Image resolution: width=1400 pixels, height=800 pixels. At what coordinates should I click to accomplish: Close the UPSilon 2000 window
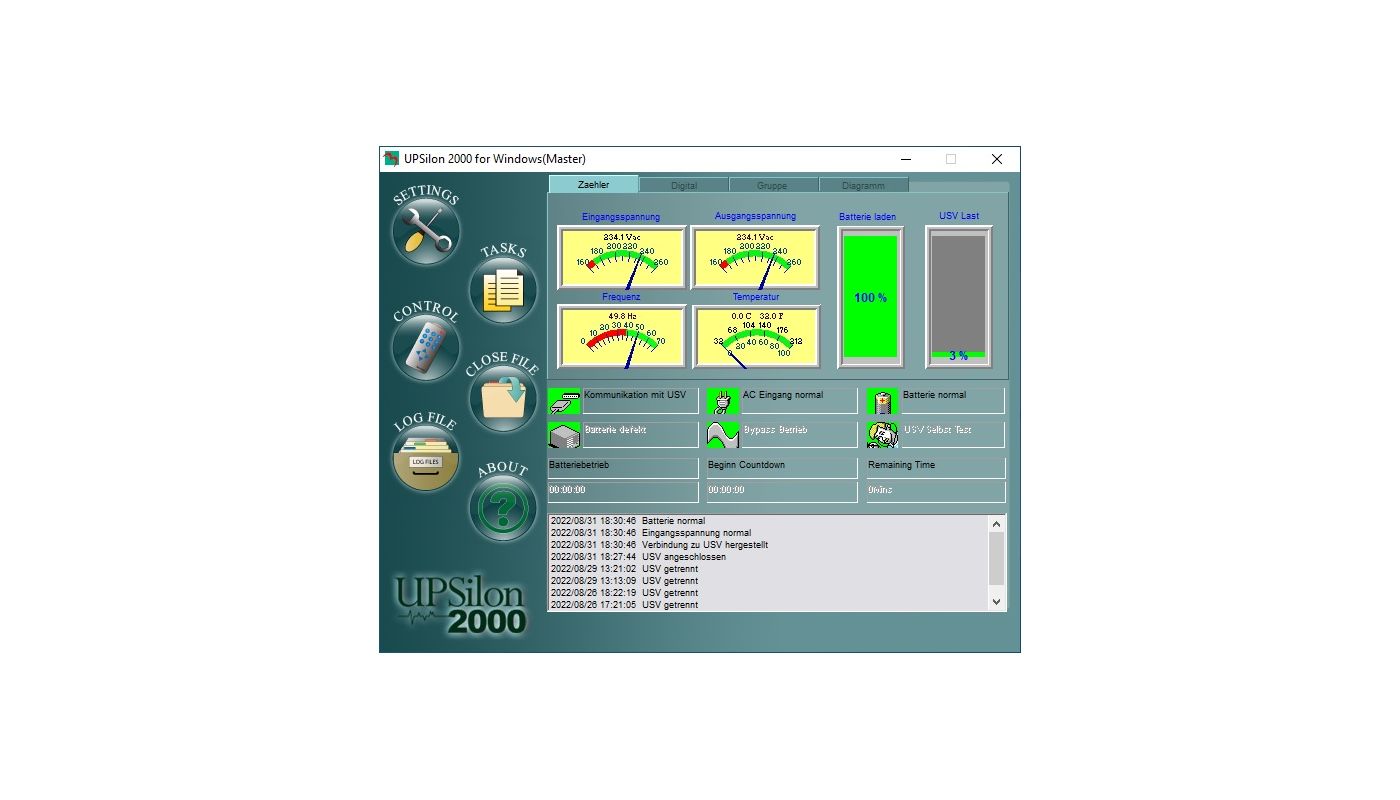996,159
